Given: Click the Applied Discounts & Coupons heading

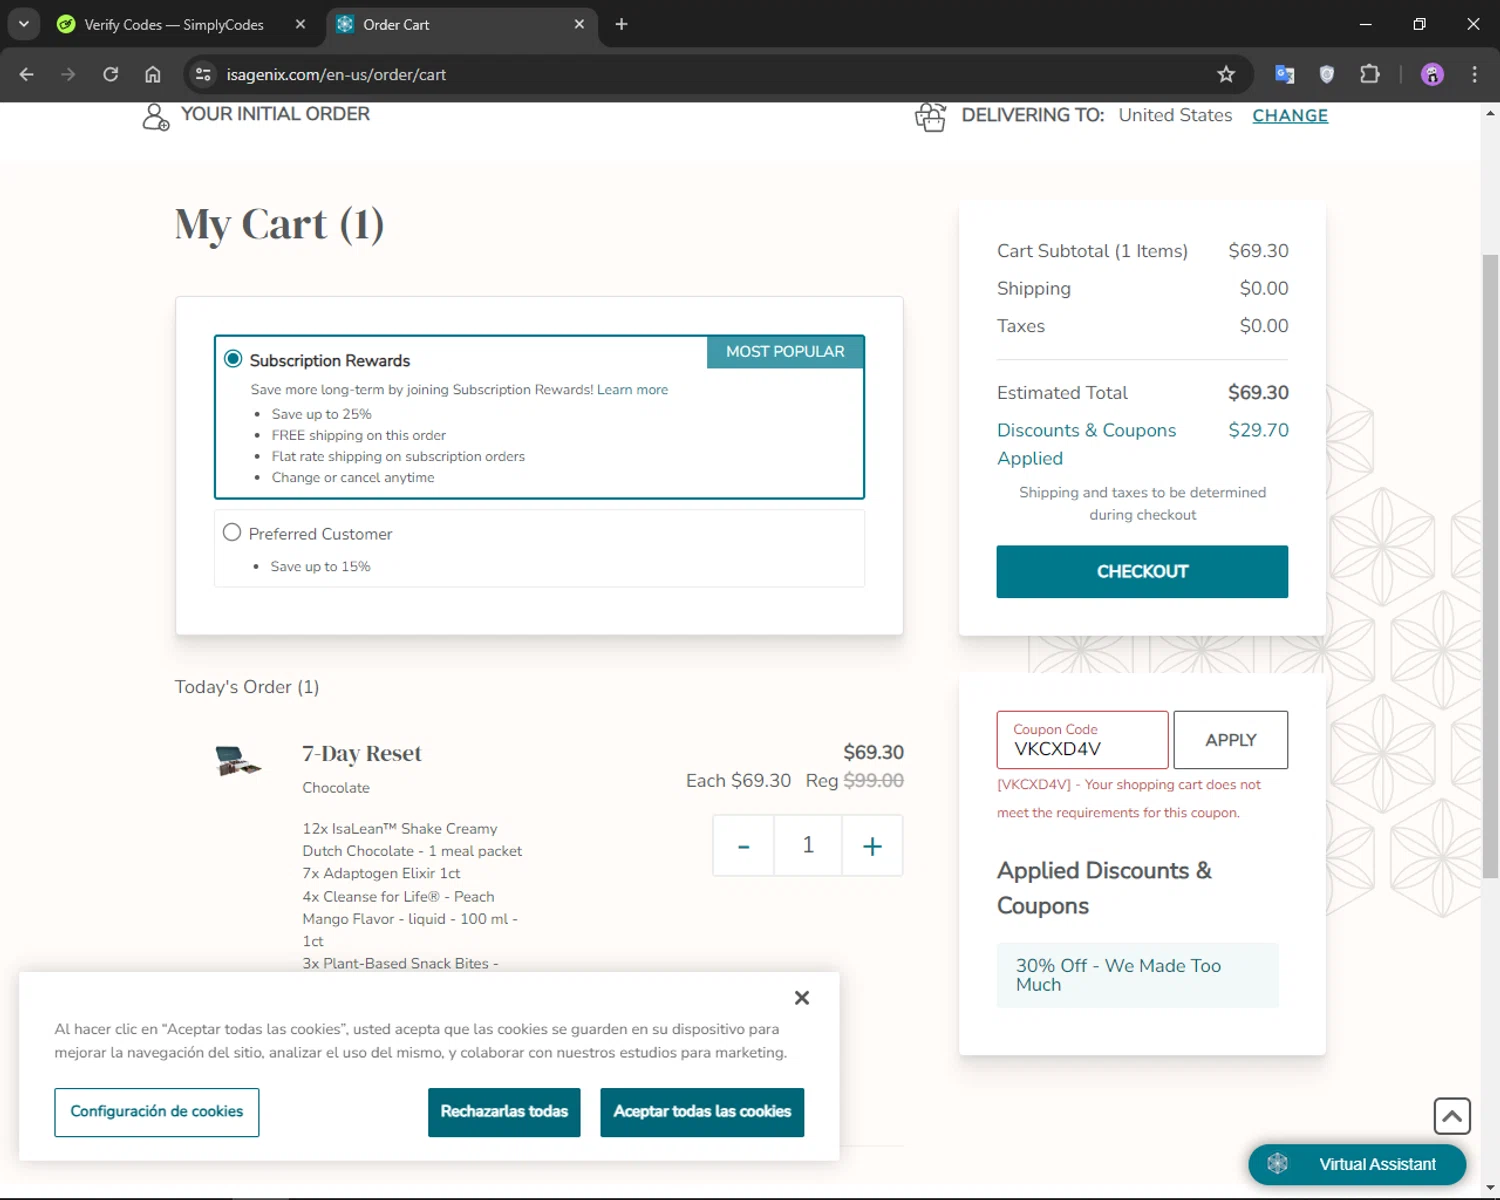Looking at the screenshot, I should pos(1104,888).
